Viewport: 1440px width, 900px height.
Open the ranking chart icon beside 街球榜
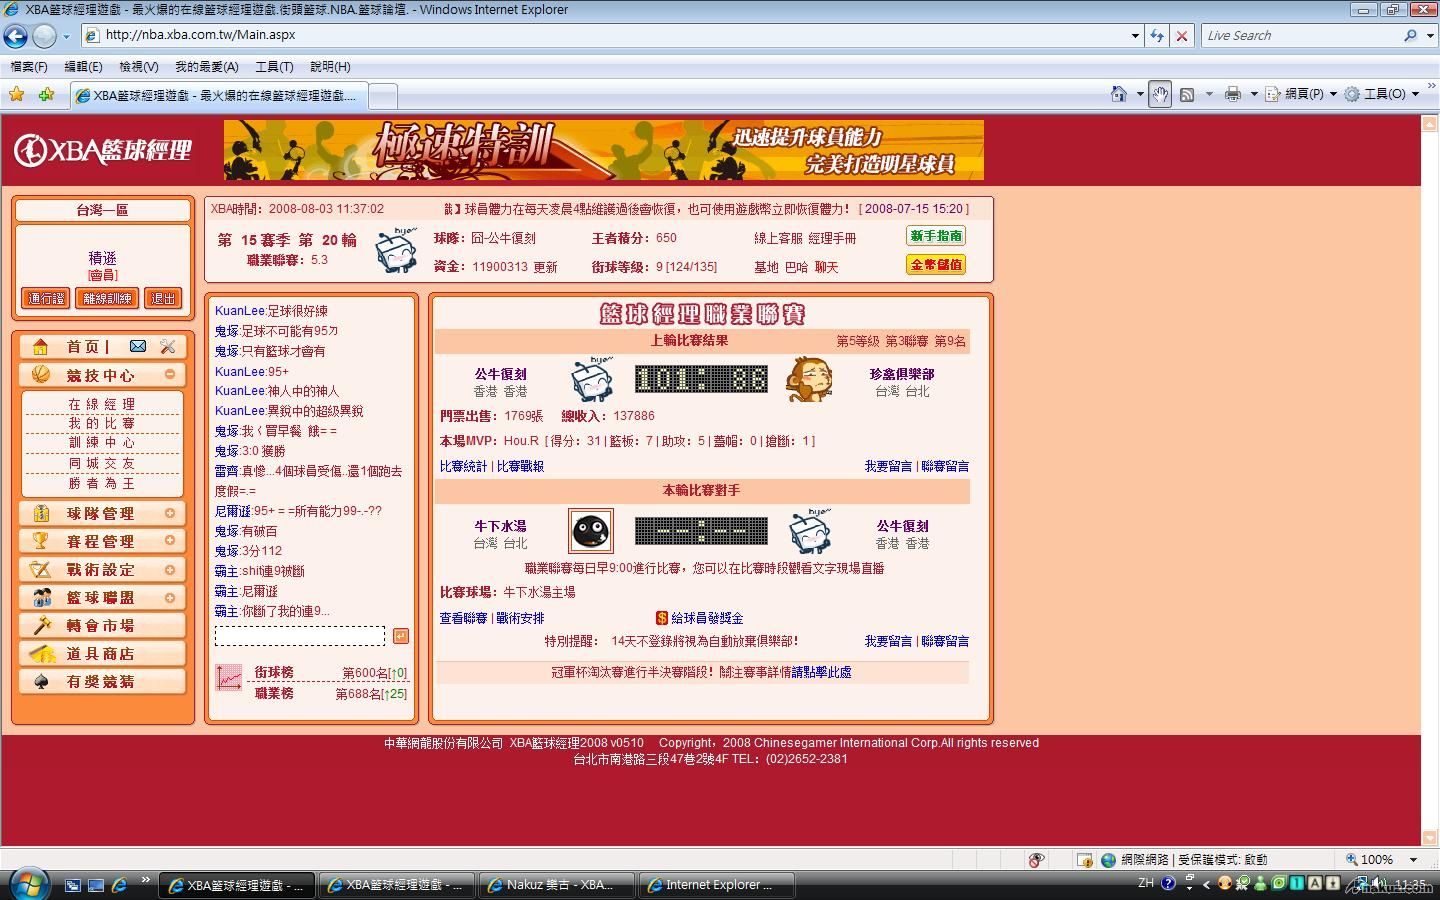(229, 678)
